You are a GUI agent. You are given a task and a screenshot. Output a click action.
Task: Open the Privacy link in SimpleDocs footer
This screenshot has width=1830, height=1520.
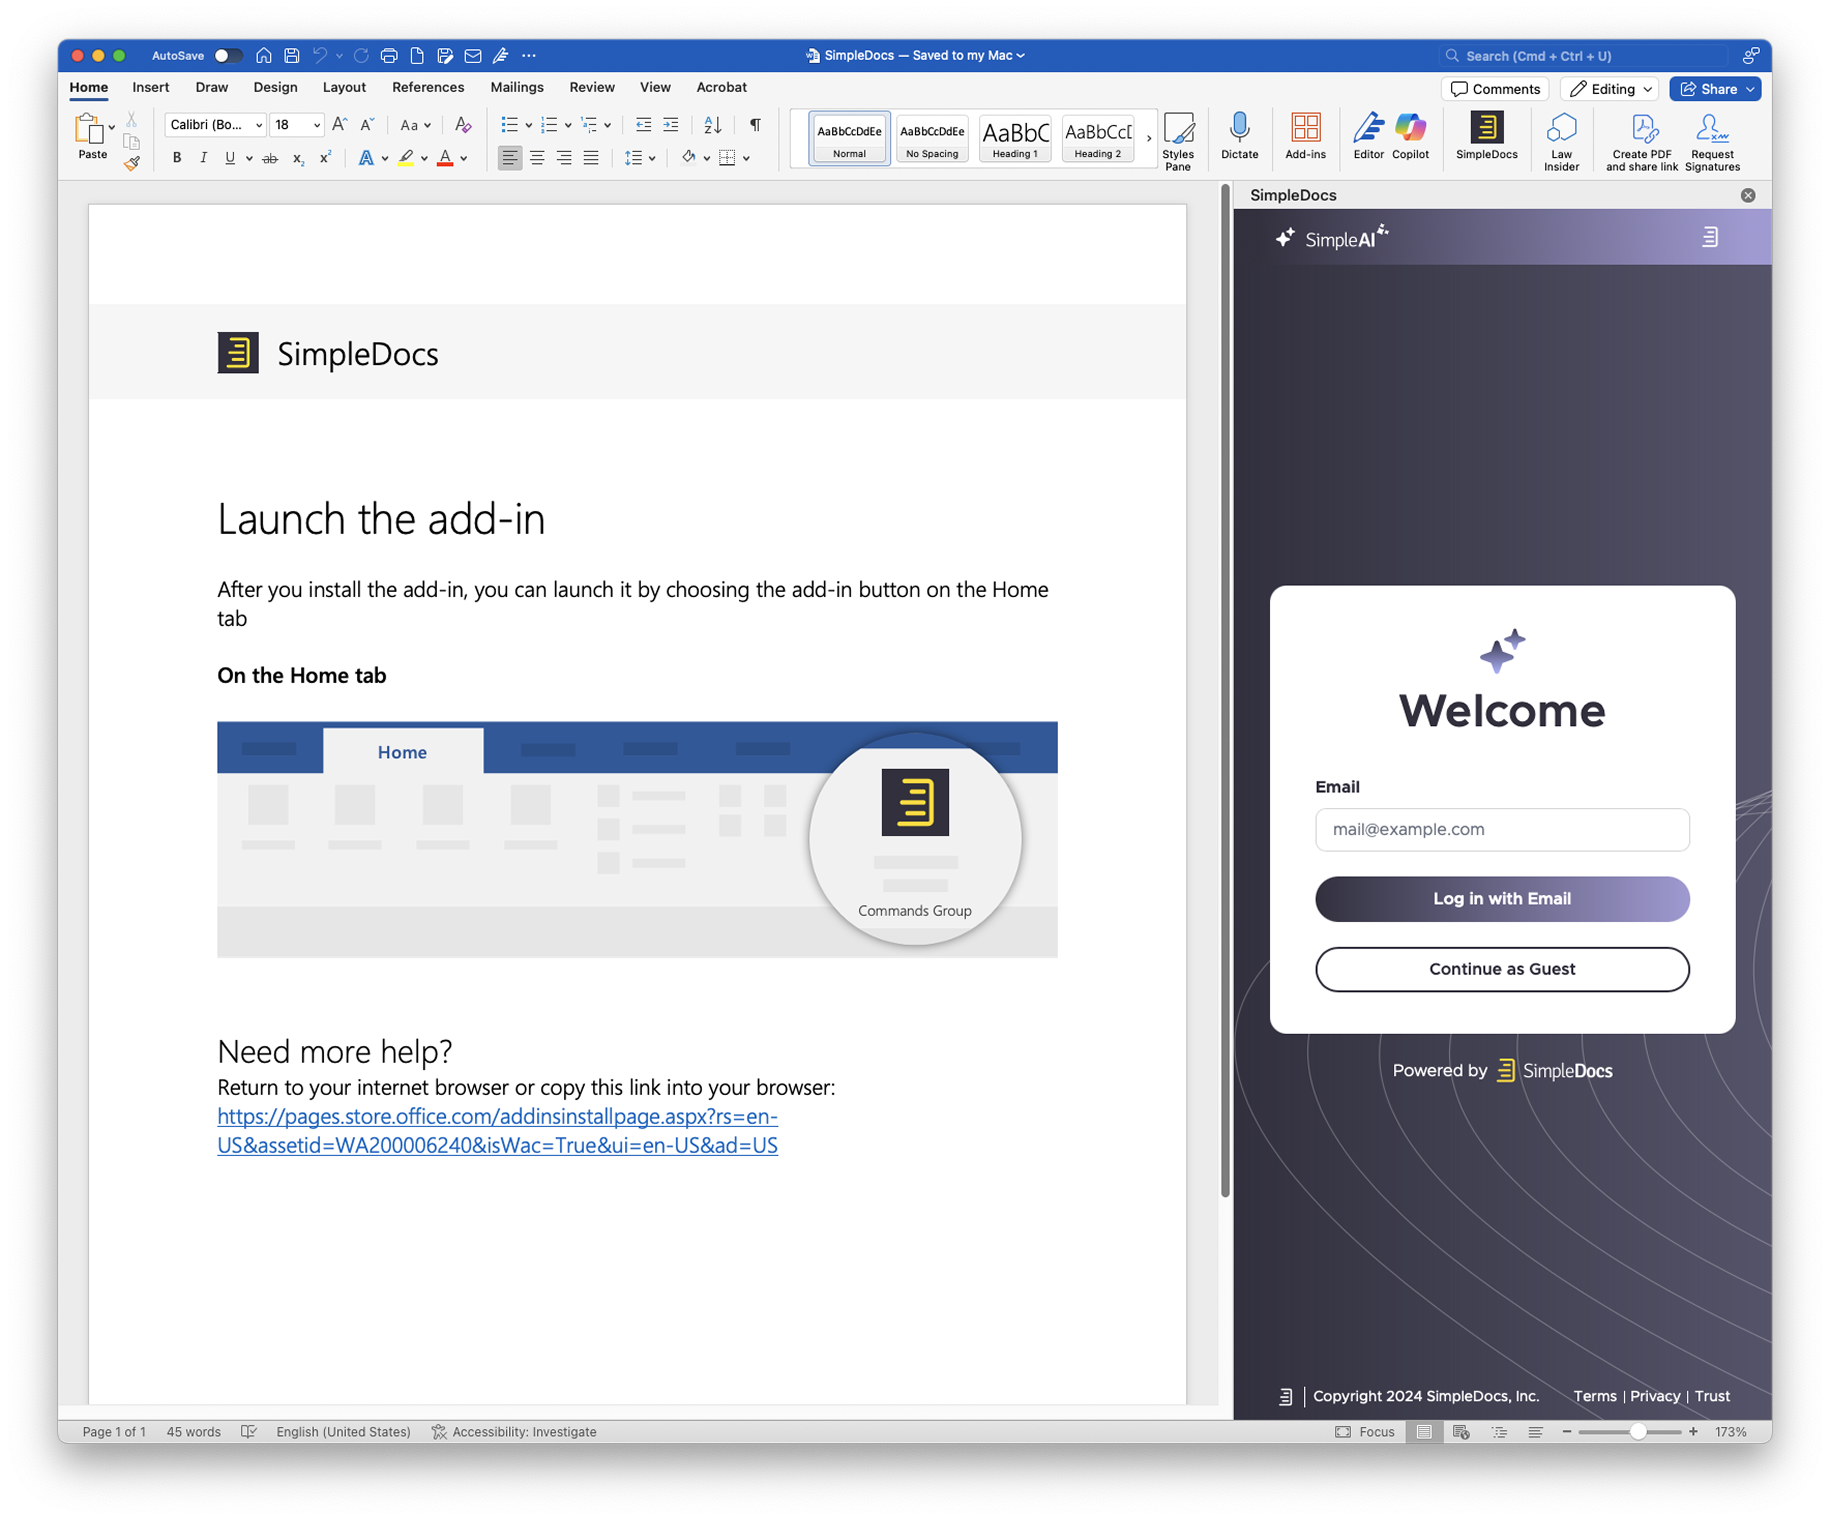[1655, 1396]
